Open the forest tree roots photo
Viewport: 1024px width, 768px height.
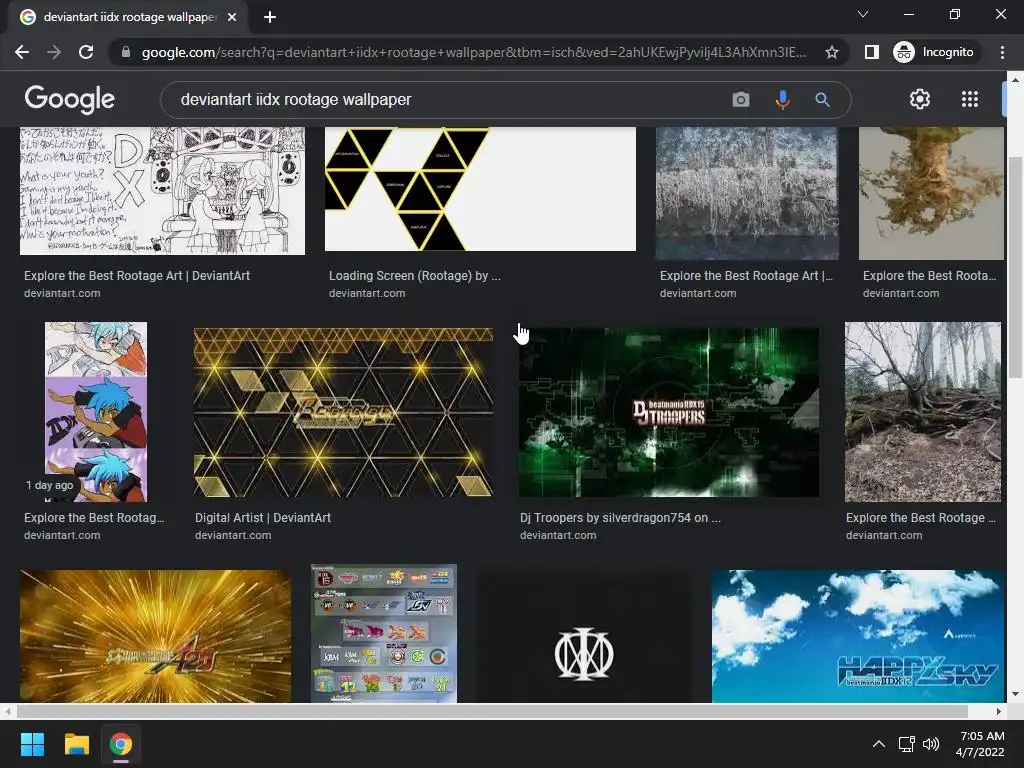923,411
